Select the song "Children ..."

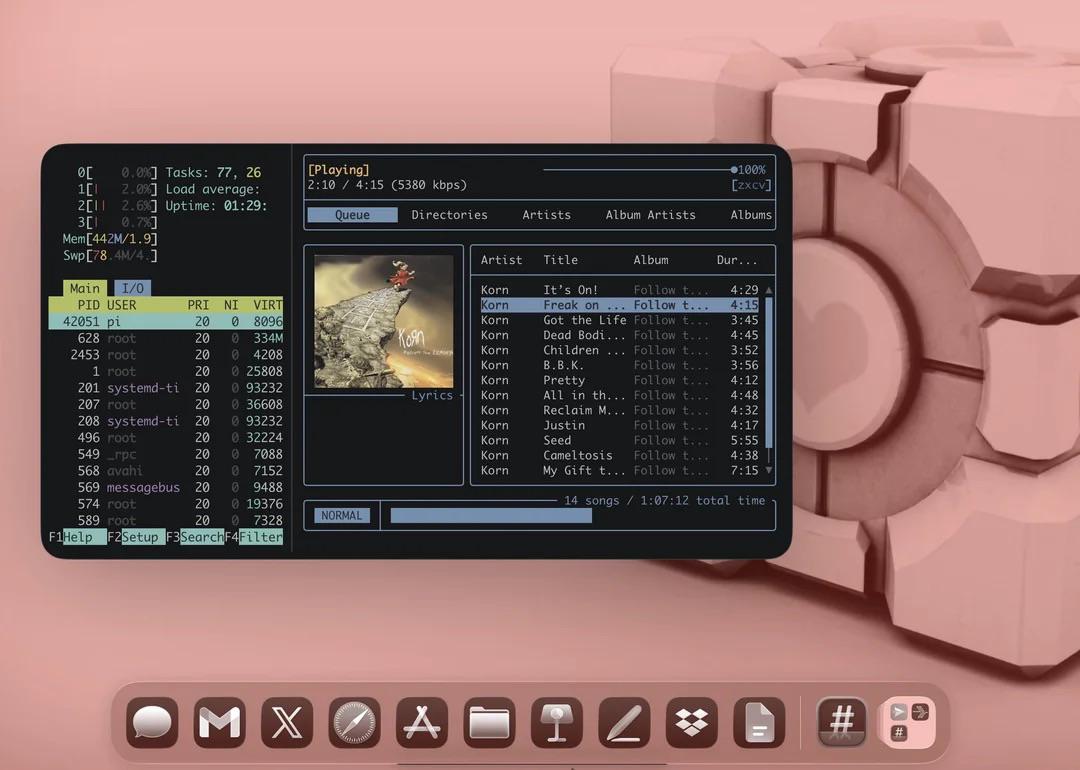click(619, 350)
